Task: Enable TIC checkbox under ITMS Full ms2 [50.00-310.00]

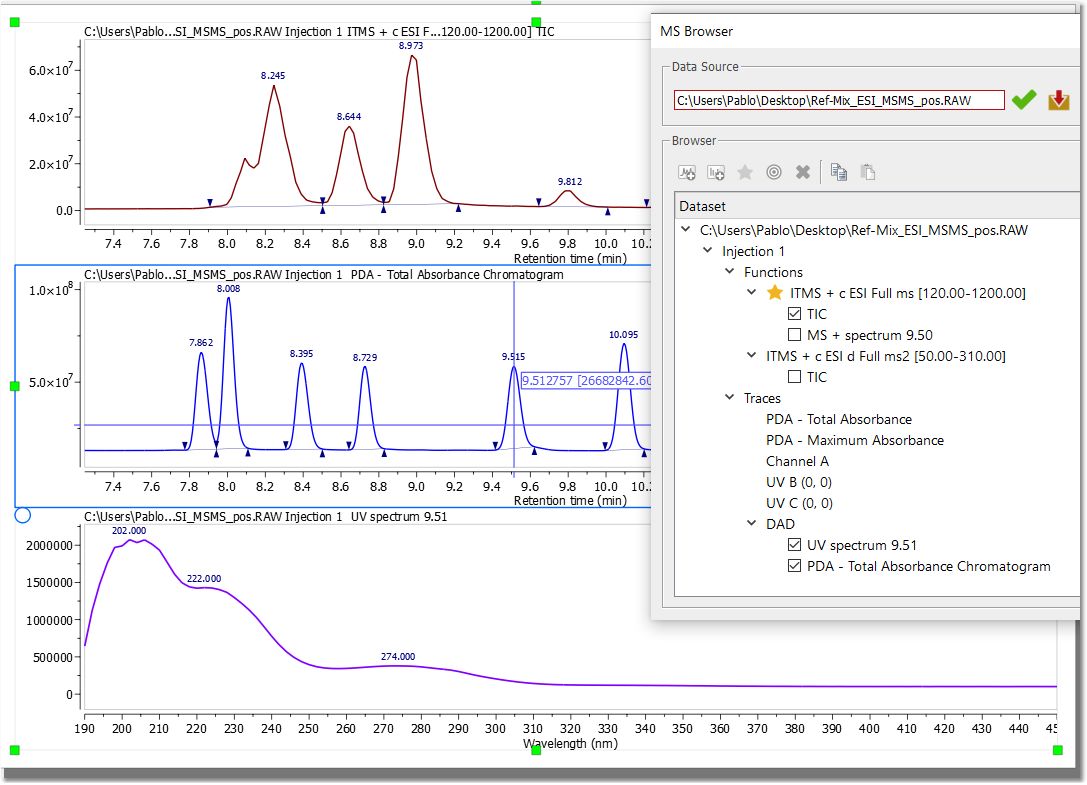Action: coord(794,377)
